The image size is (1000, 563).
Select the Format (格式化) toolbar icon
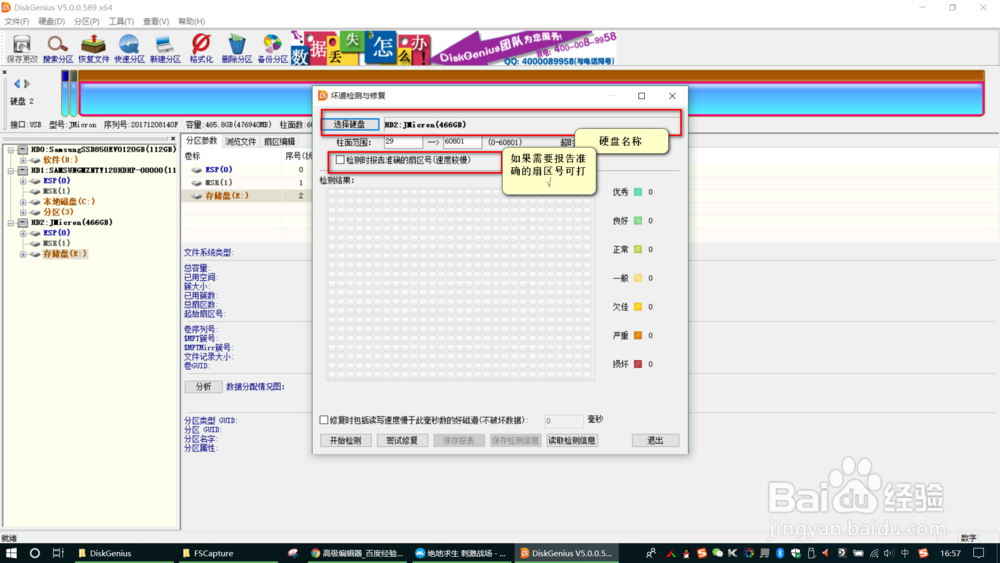coord(201,48)
